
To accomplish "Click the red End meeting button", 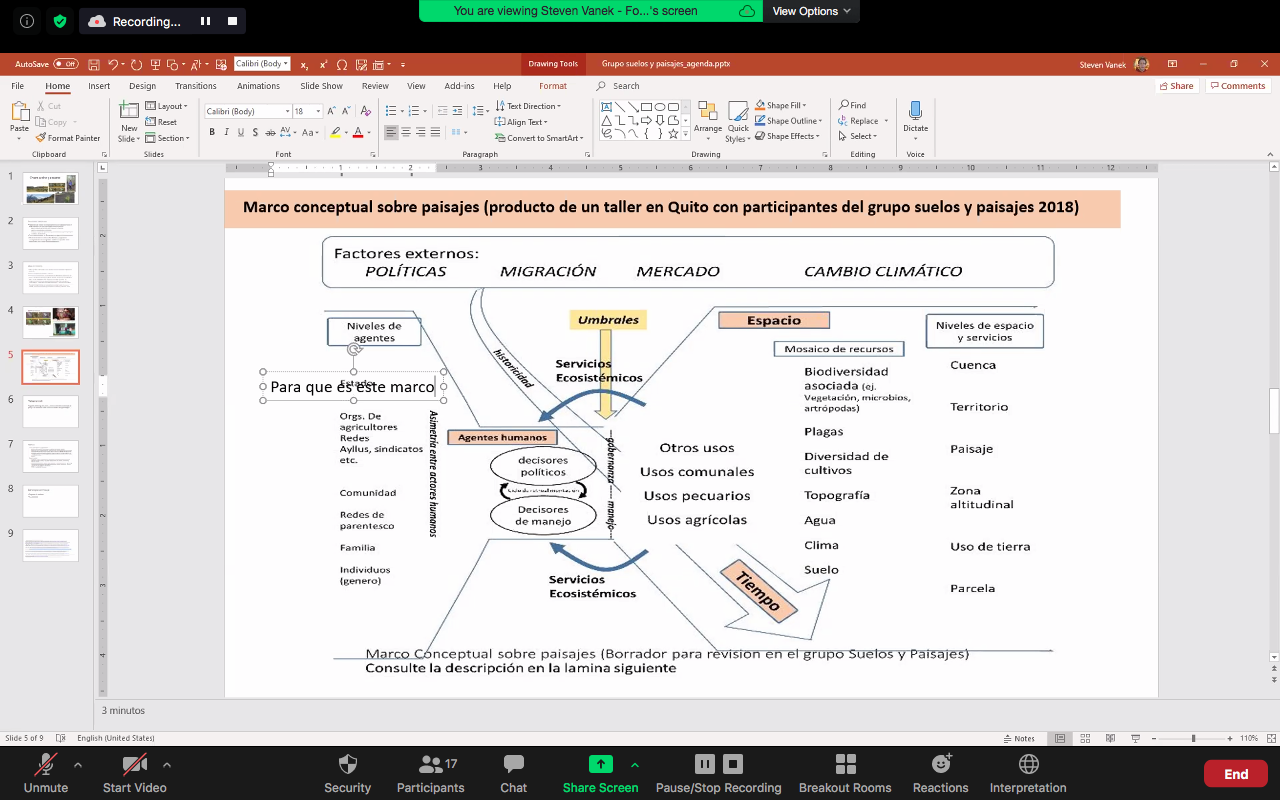I will tap(1235, 773).
